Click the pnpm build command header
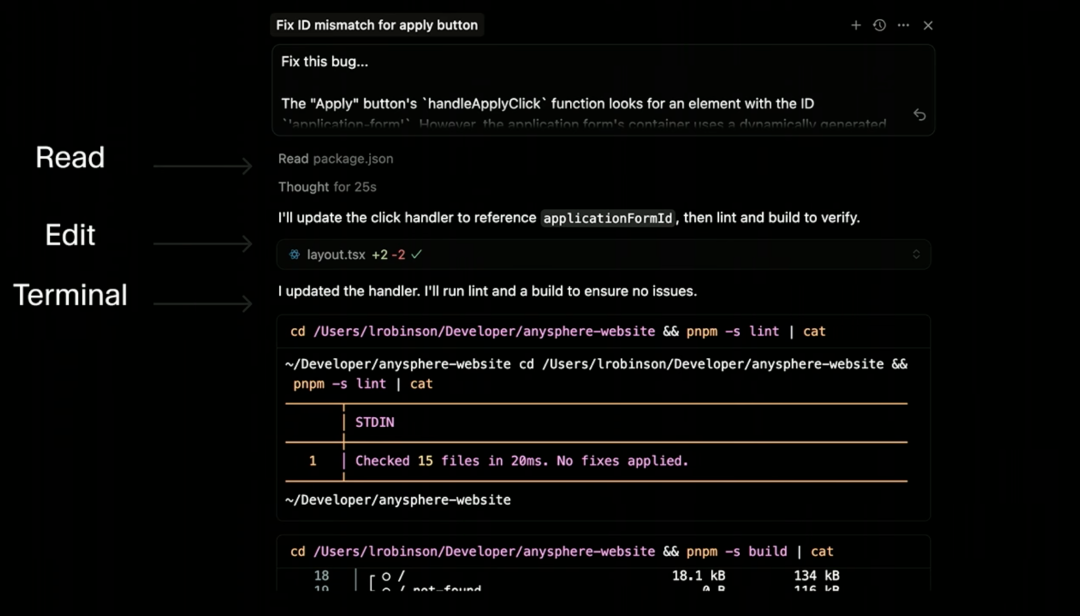This screenshot has width=1080, height=616. [561, 552]
